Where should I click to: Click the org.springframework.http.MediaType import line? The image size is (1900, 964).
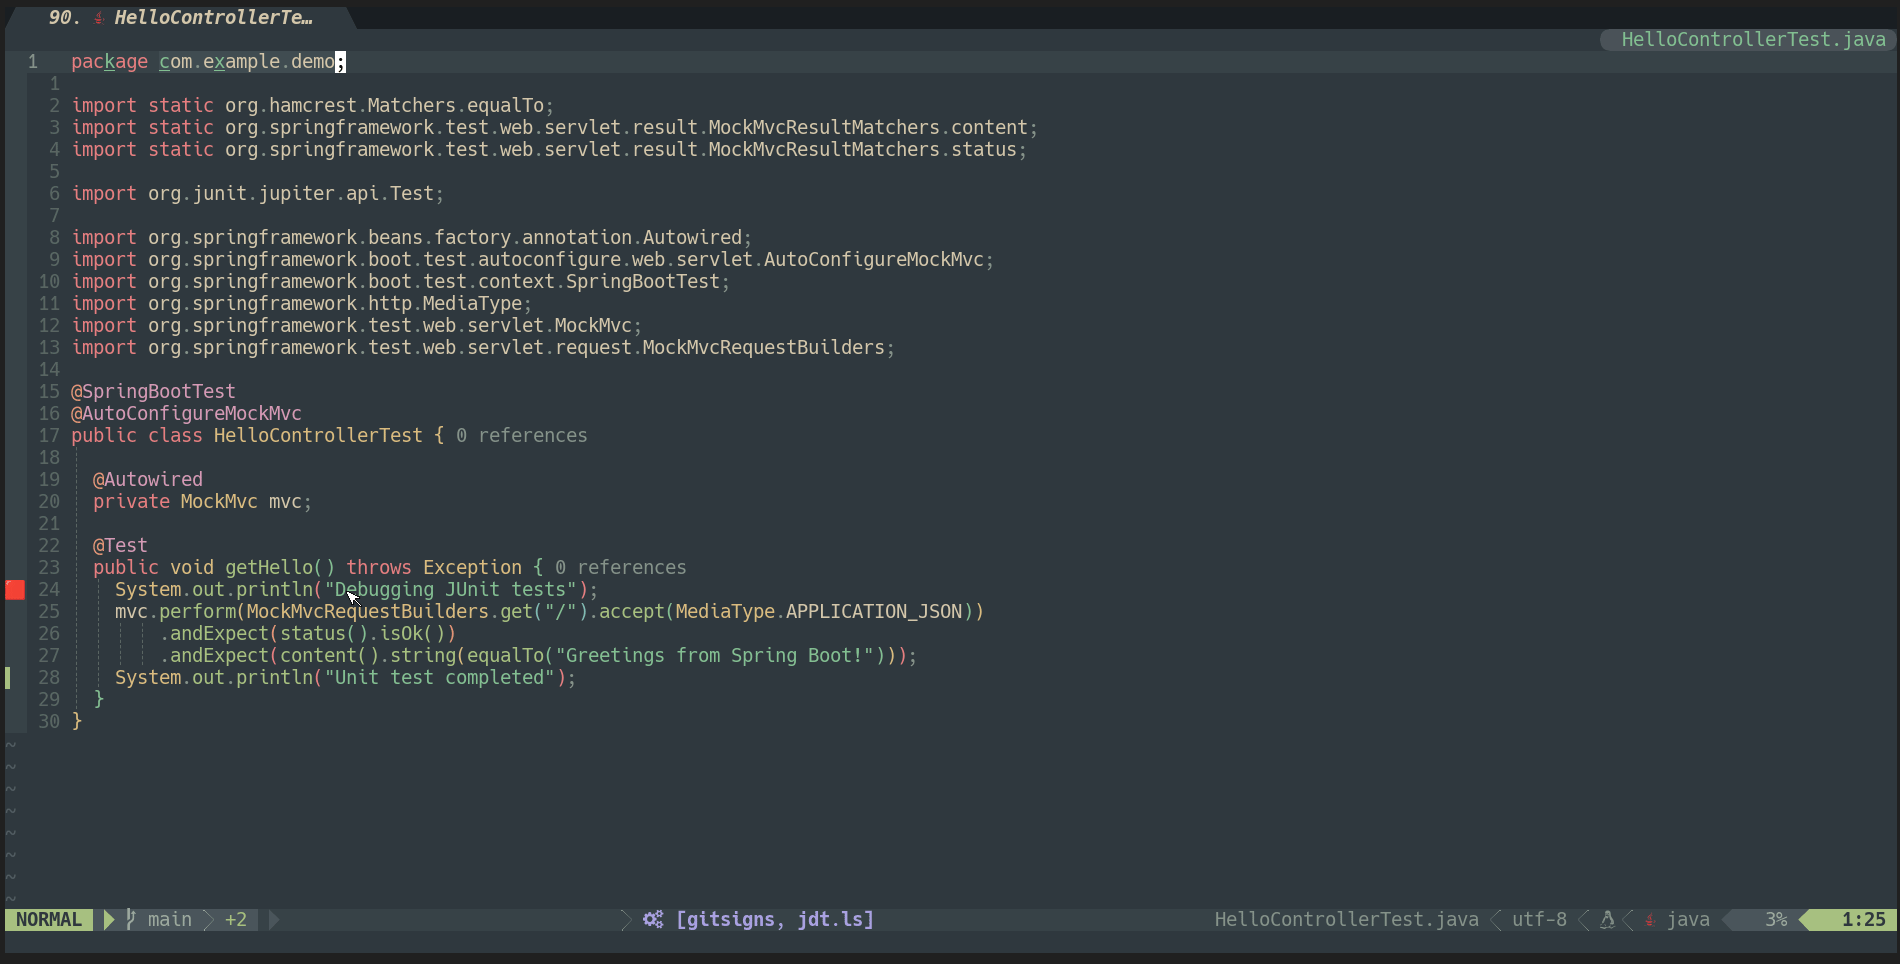pos(301,303)
